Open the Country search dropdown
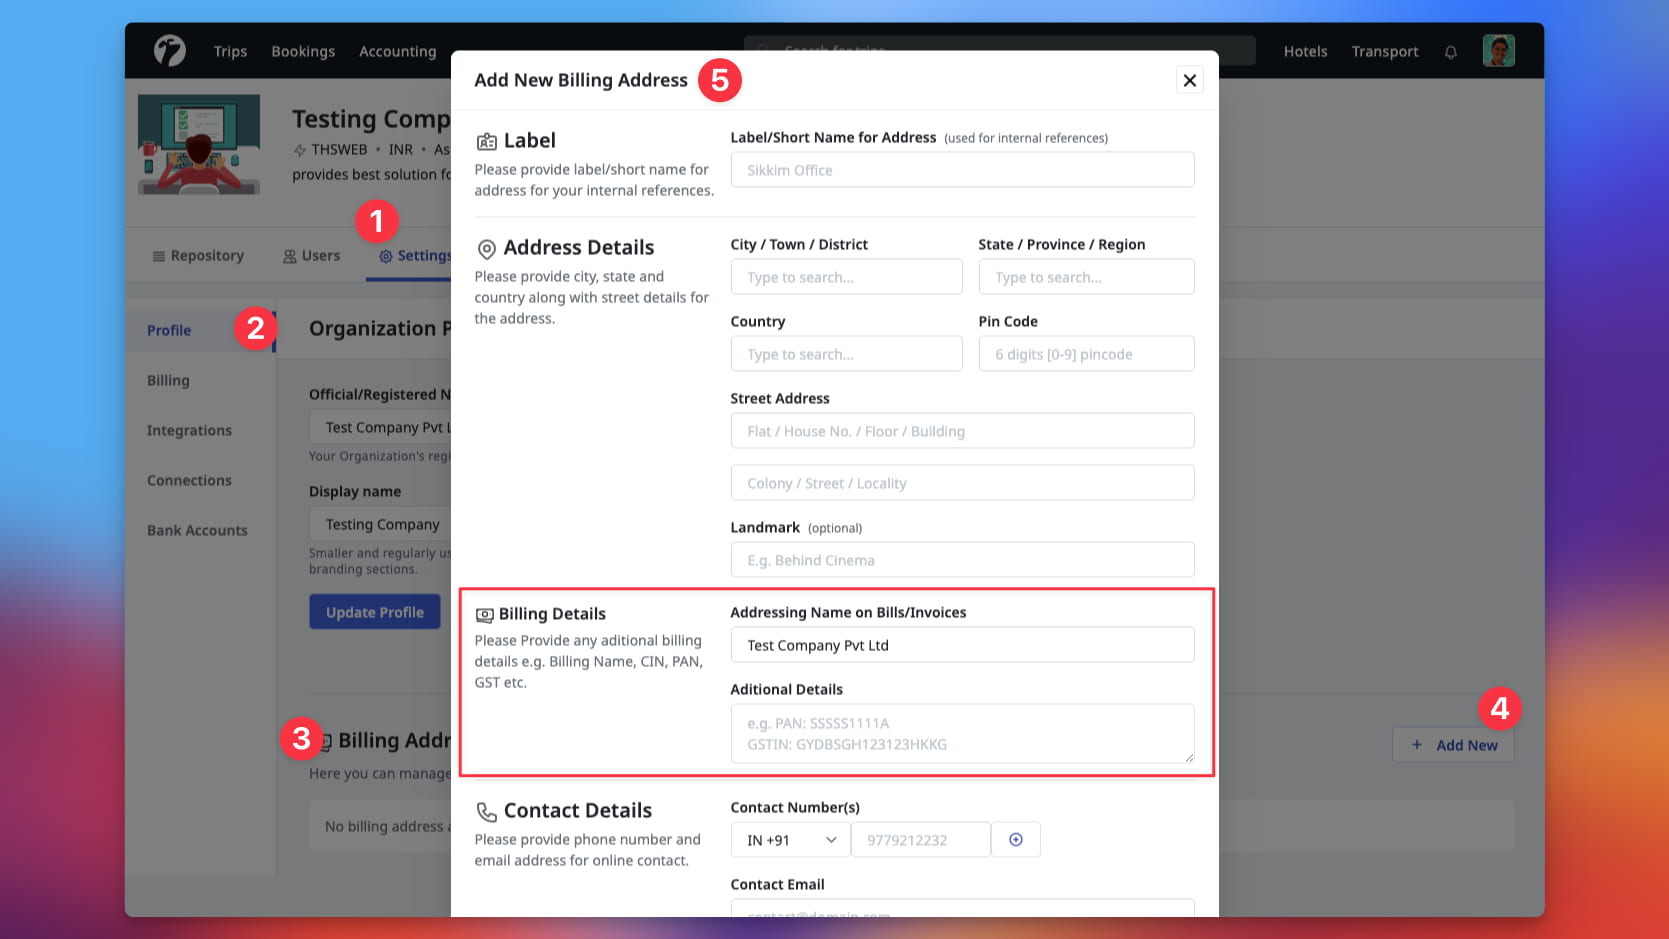The width and height of the screenshot is (1669, 939). [x=846, y=353]
